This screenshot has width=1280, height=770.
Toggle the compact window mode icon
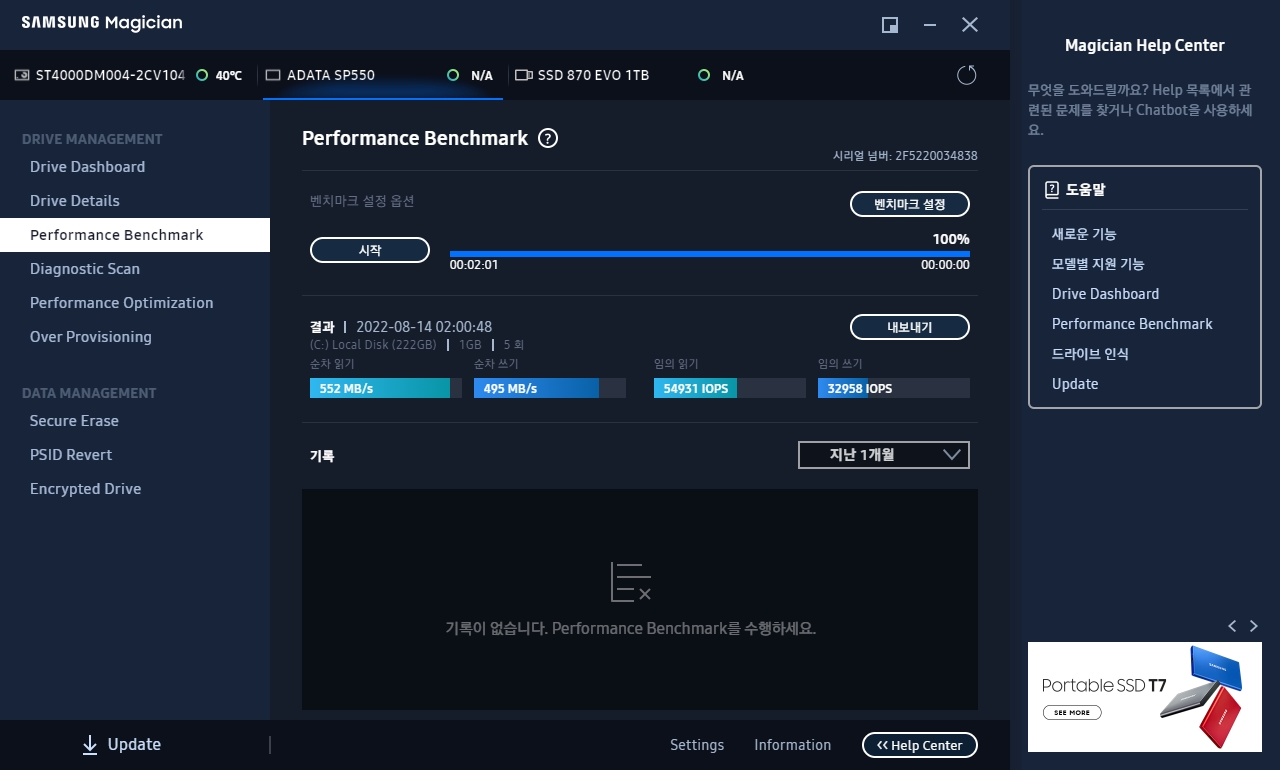(x=890, y=25)
